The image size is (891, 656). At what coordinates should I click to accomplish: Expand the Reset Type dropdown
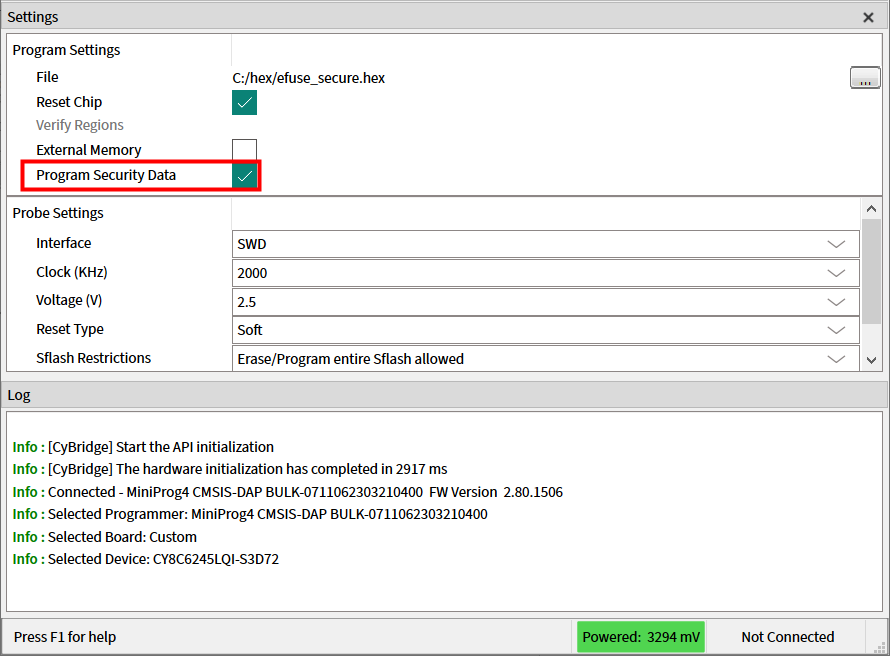click(x=545, y=330)
